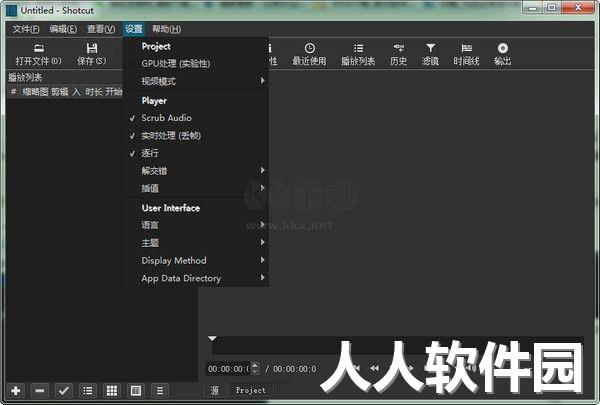The height and width of the screenshot is (405, 600).
Task: Save project with 保存 icon
Action: pyautogui.click(x=91, y=54)
